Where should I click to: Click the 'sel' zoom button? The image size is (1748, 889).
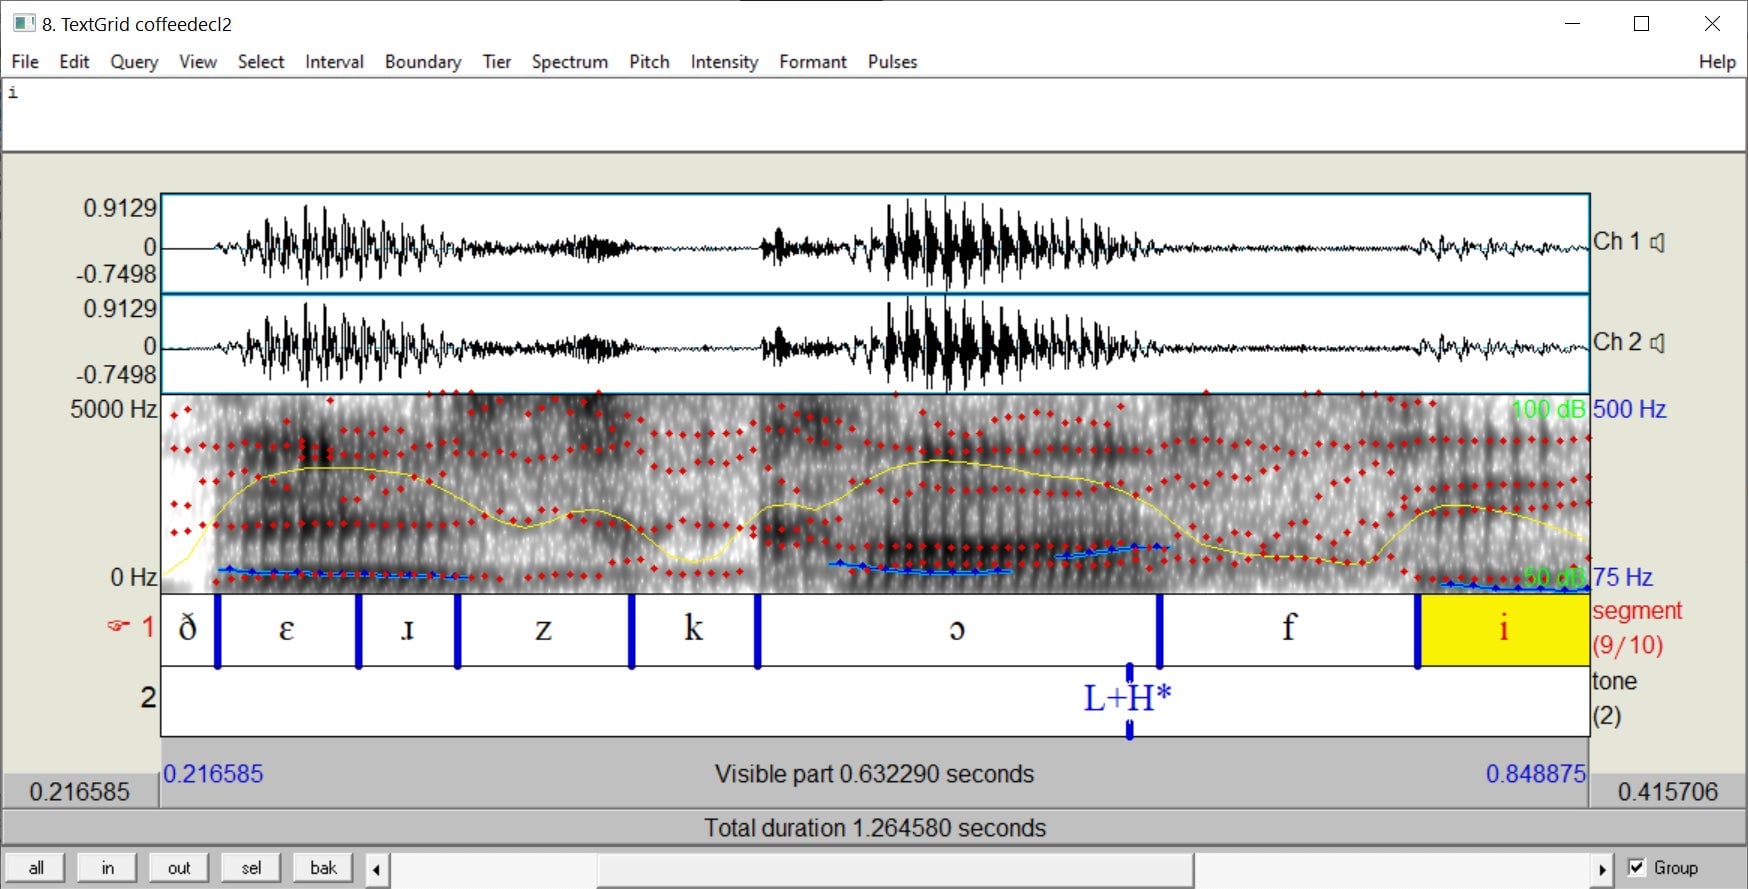tap(251, 868)
